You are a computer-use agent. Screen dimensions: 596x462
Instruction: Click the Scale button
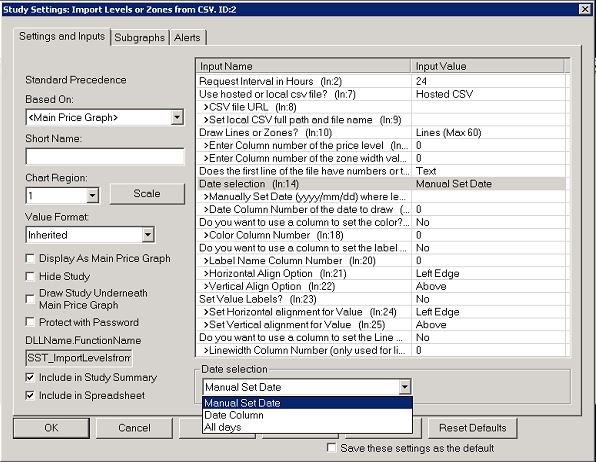click(147, 194)
